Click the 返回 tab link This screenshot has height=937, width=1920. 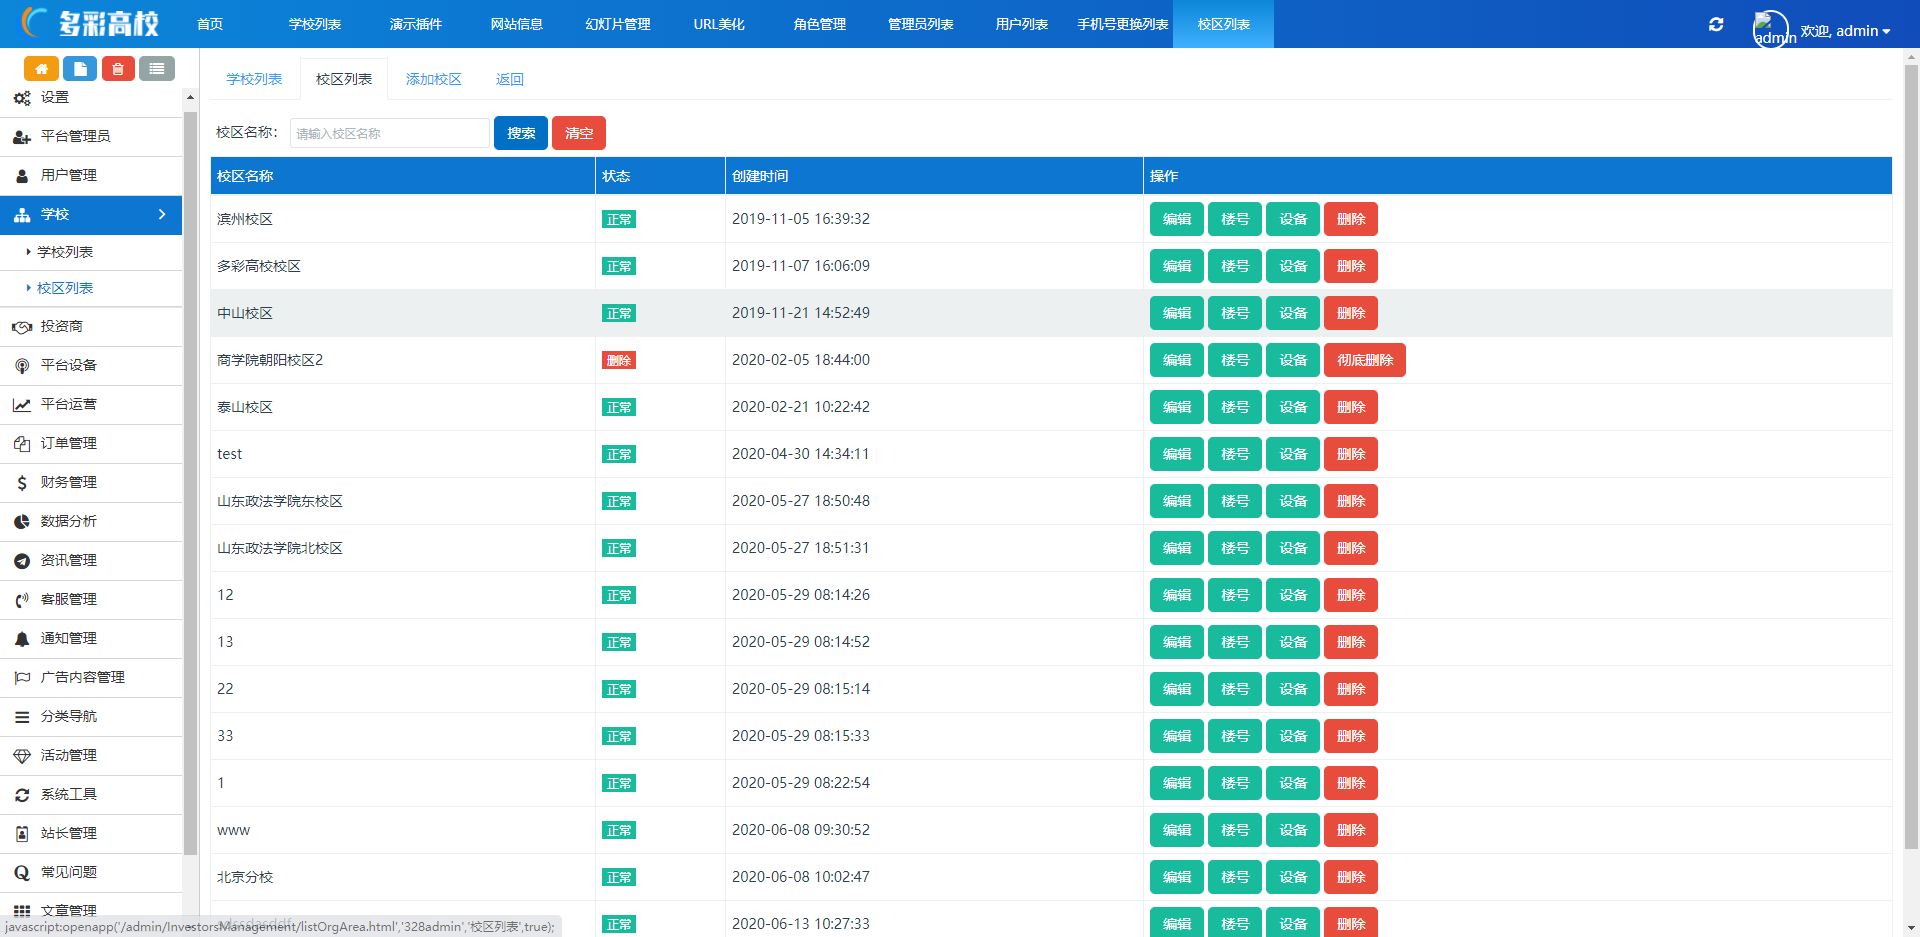[x=510, y=79]
